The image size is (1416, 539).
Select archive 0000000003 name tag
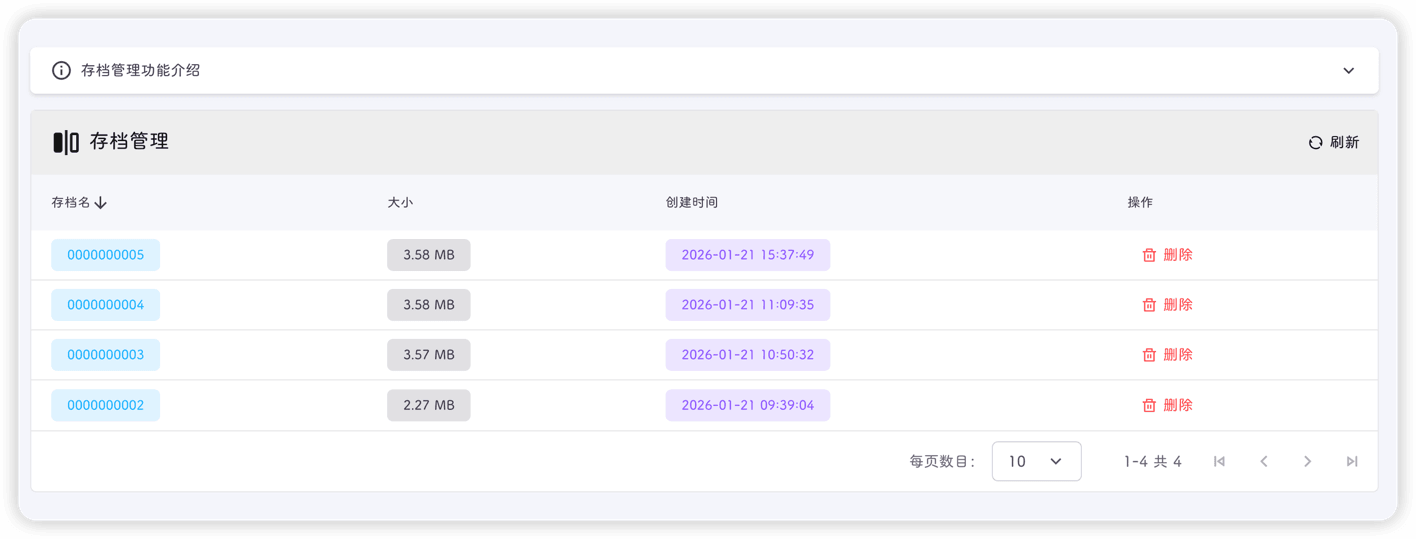(x=105, y=355)
